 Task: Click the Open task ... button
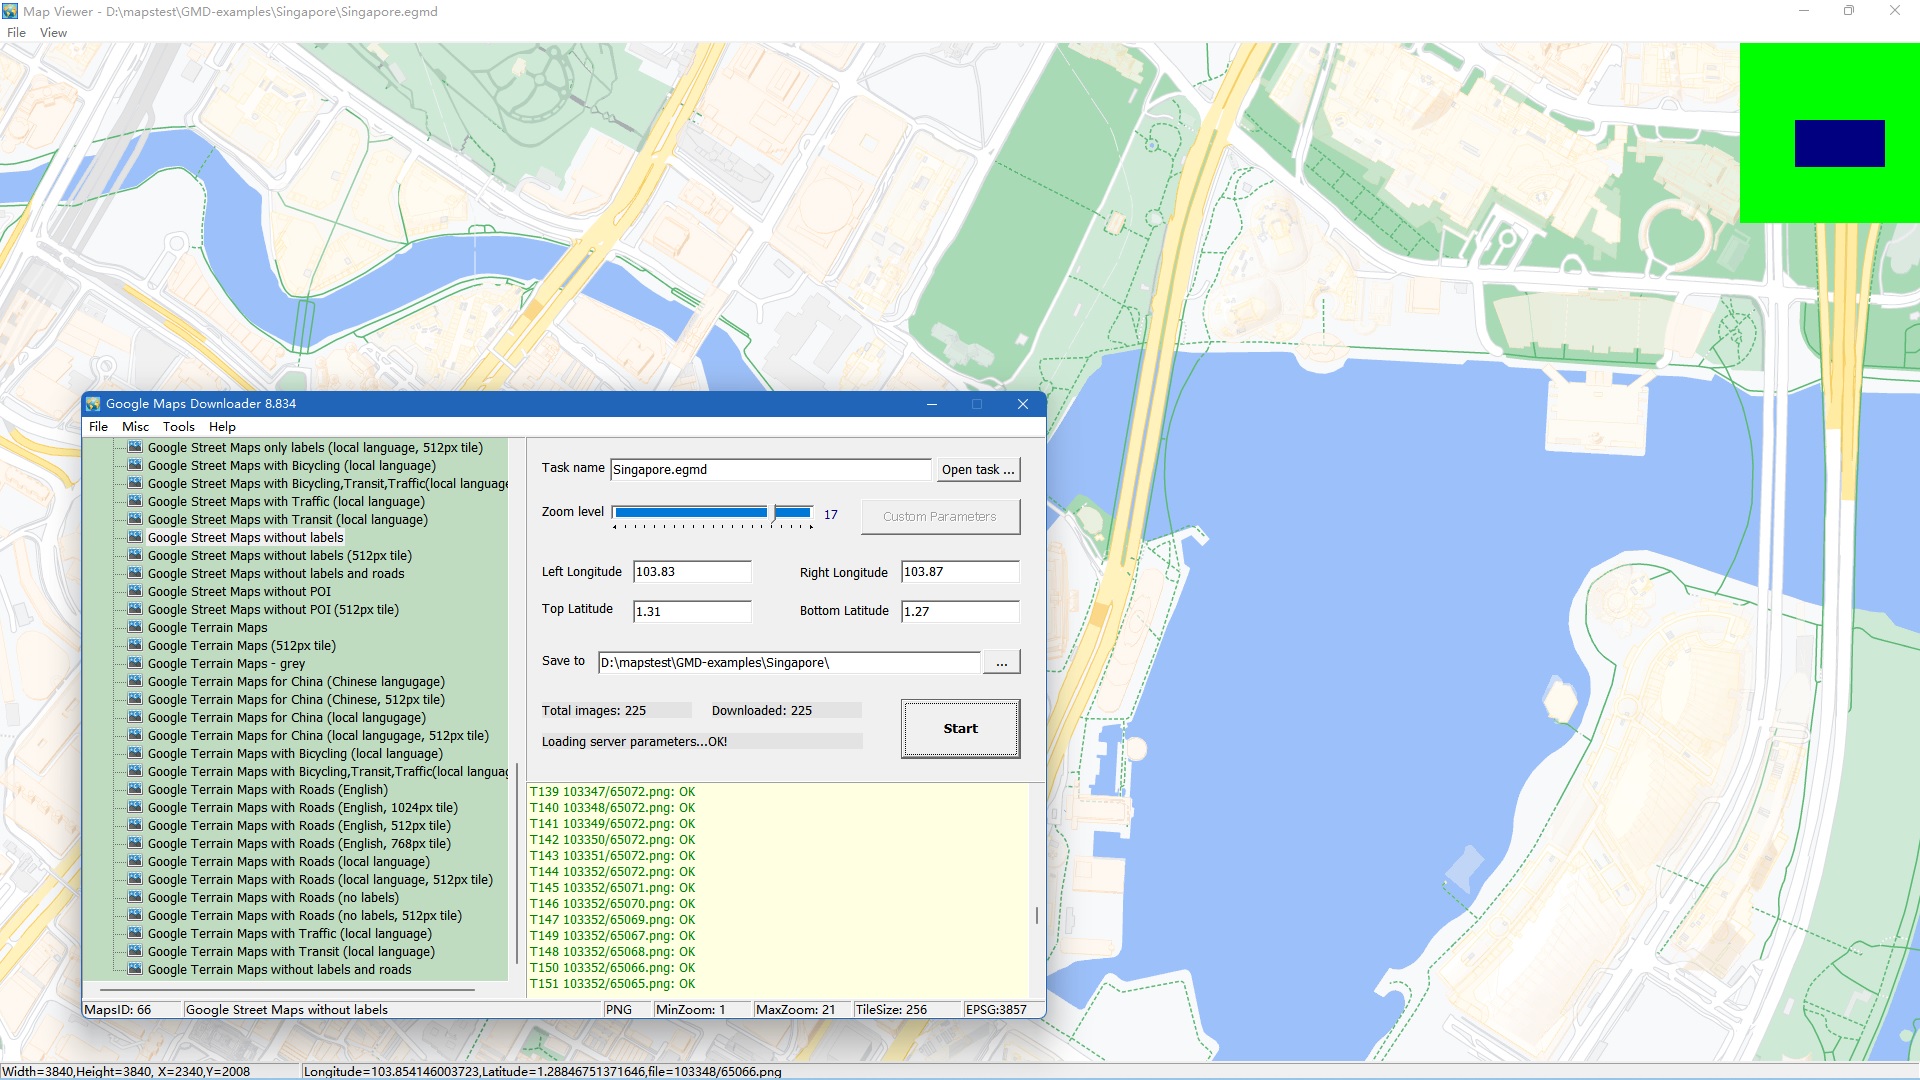[978, 470]
